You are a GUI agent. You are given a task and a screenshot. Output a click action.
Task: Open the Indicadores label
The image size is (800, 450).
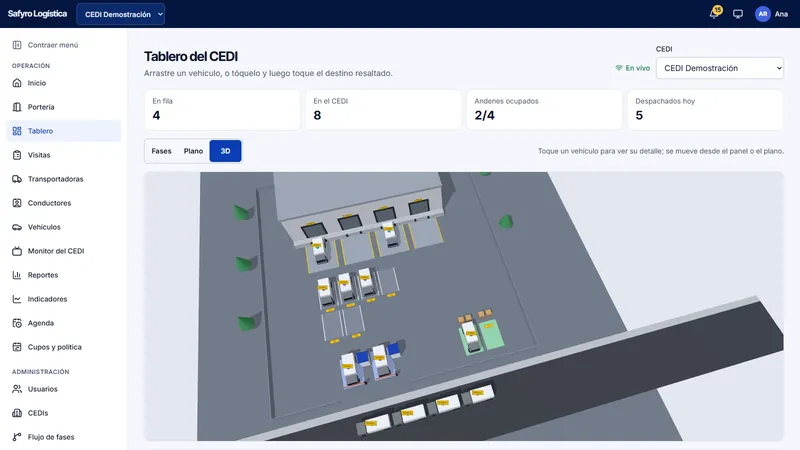point(47,299)
